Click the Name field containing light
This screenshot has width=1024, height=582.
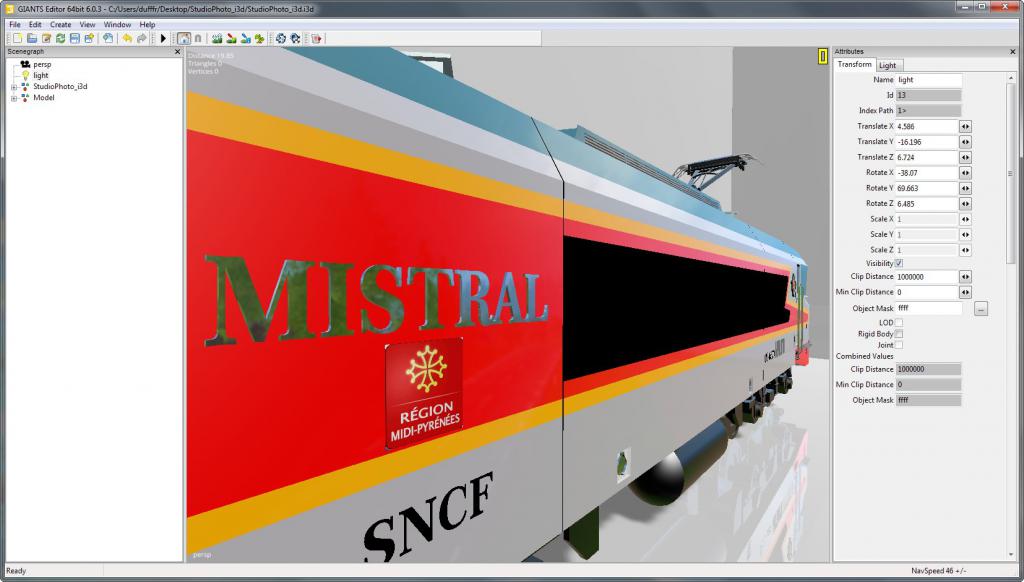(x=929, y=80)
